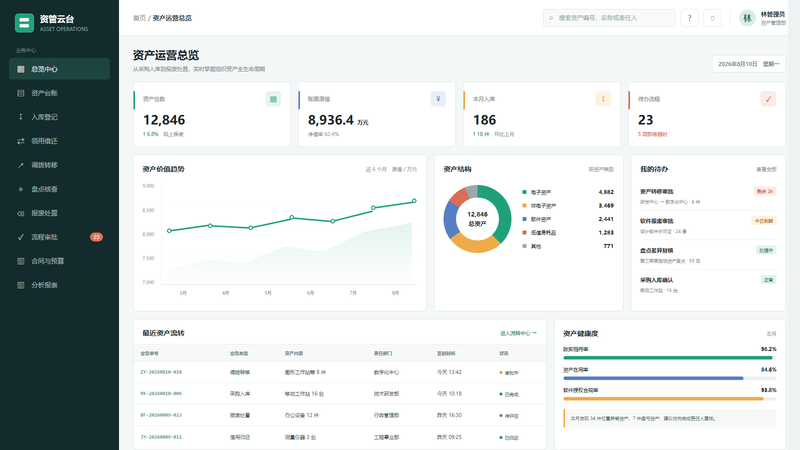Click the 4,882 count beside 电子资产
The height and width of the screenshot is (450, 800).
tap(606, 192)
